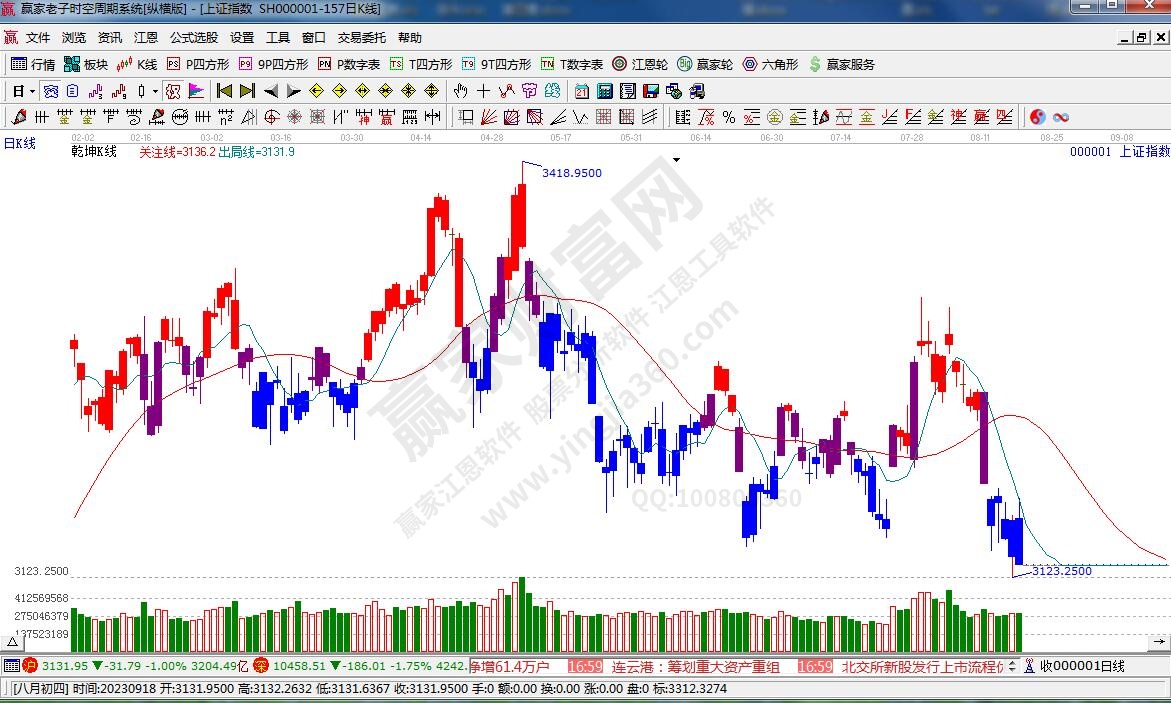This screenshot has width=1171, height=703.
Task: Open the calculator icon in toolbar
Action: (x=604, y=91)
